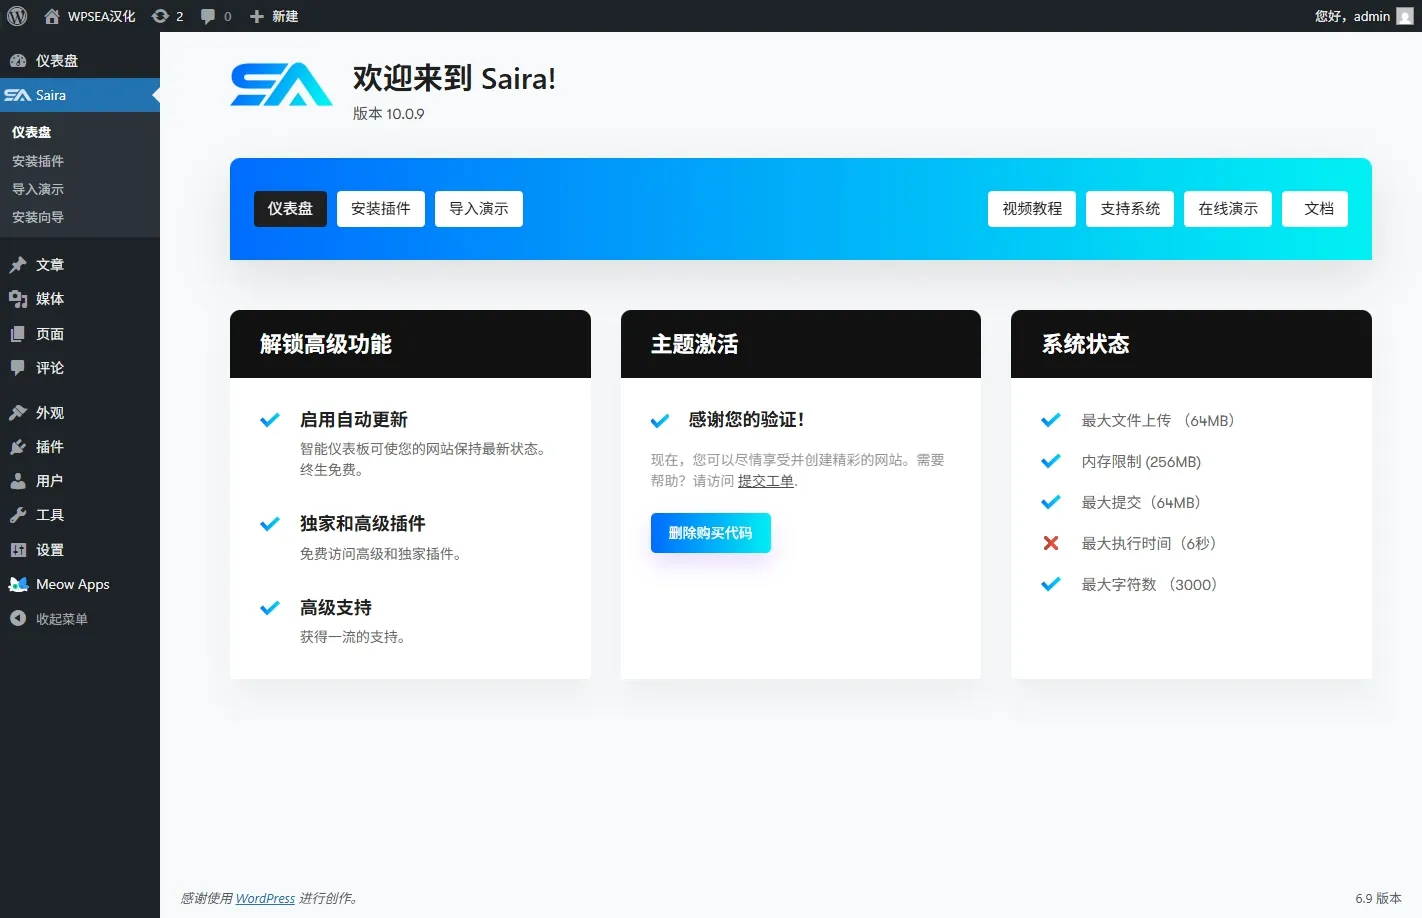Collapse the sidebar with 收起菜单
This screenshot has height=918, width=1422.
coord(61,619)
